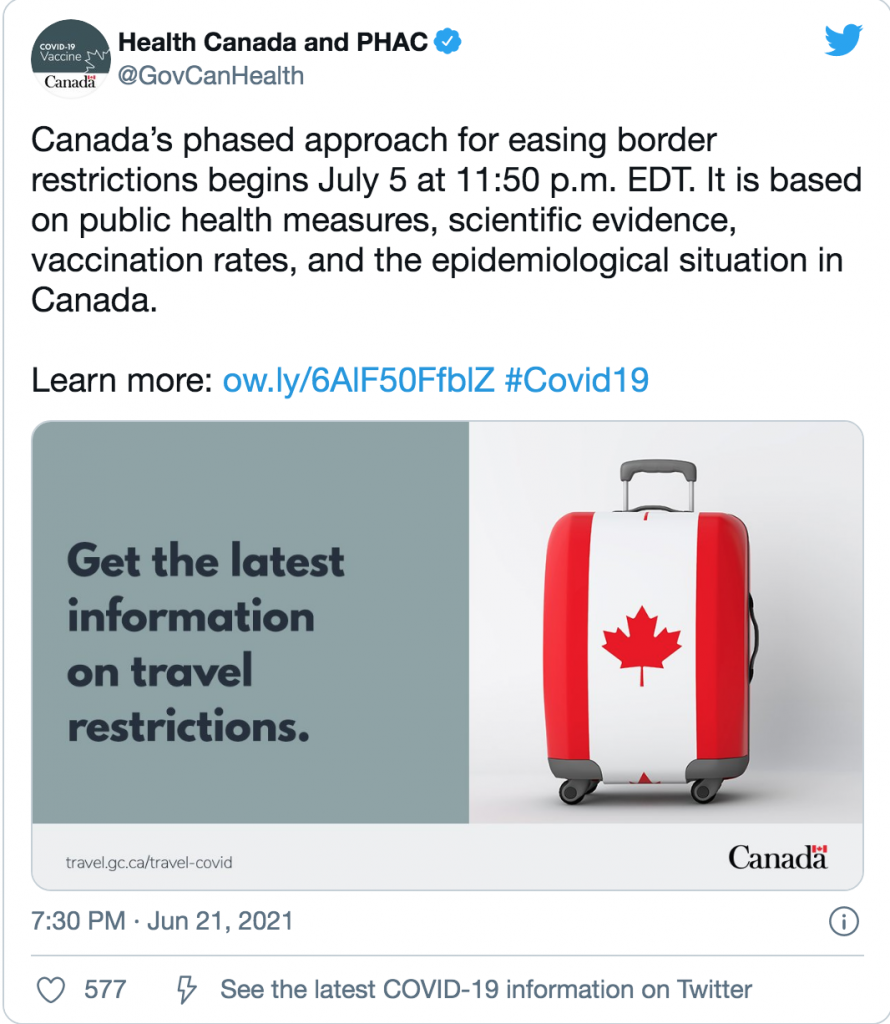The image size is (890, 1024).
Task: Click the tweet body text
Action: (x=447, y=220)
